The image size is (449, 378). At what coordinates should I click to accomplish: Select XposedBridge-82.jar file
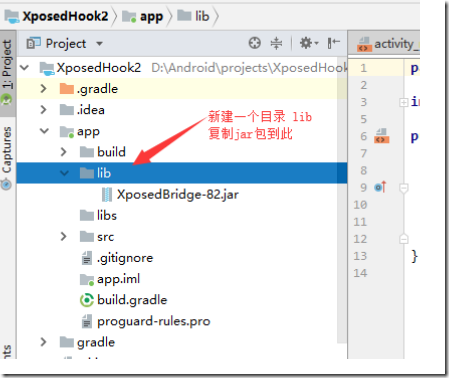click(182, 194)
